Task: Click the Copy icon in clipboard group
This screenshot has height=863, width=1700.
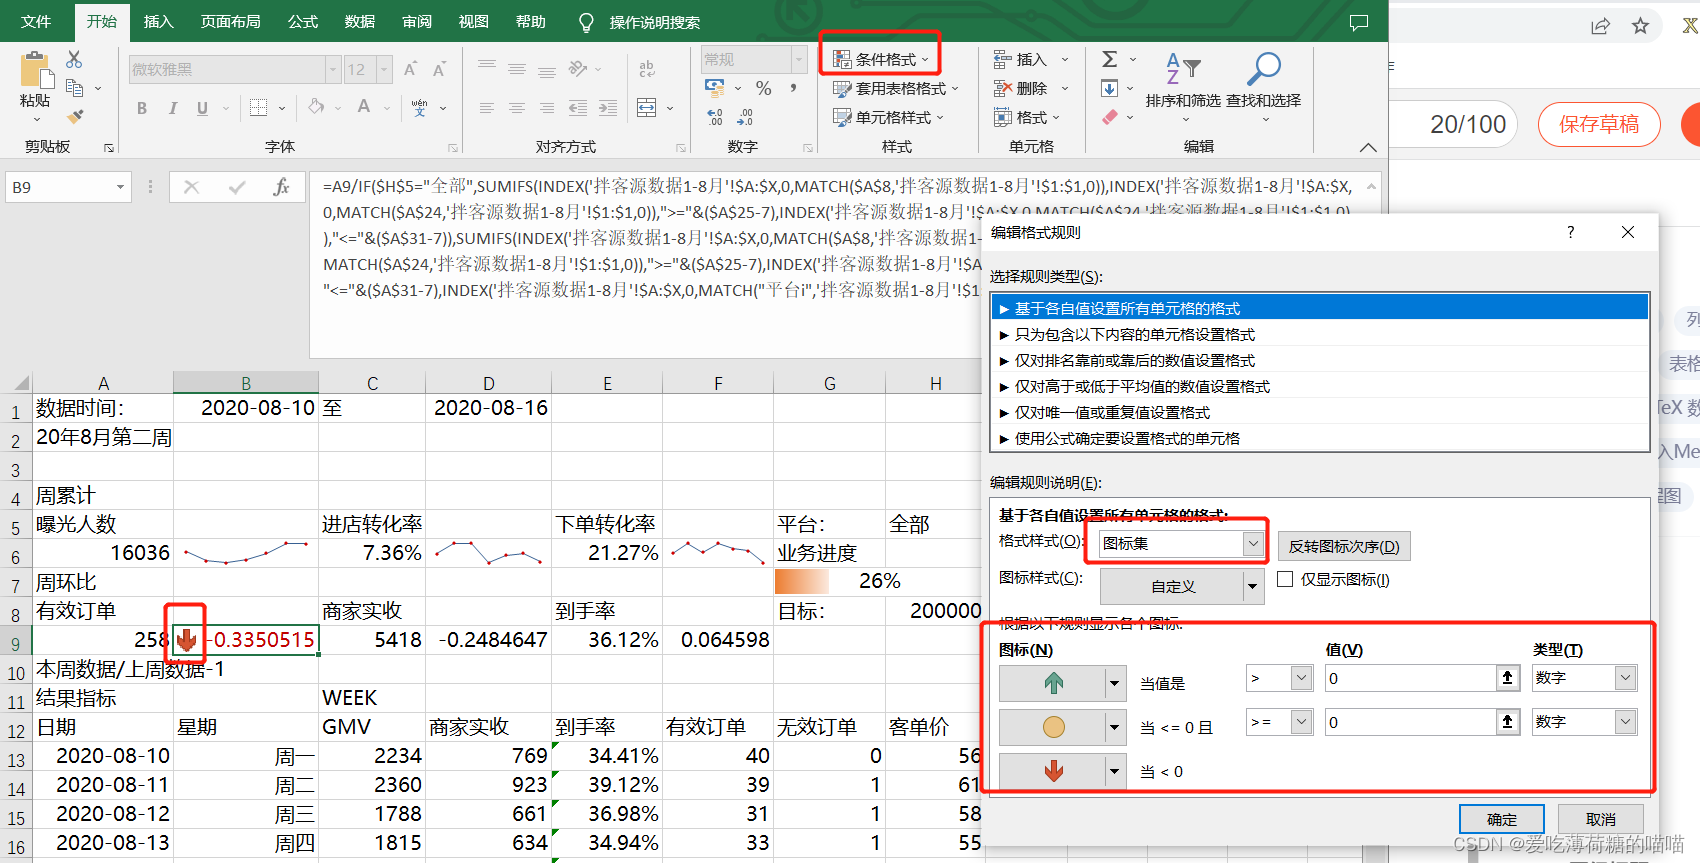Action: pos(75,88)
